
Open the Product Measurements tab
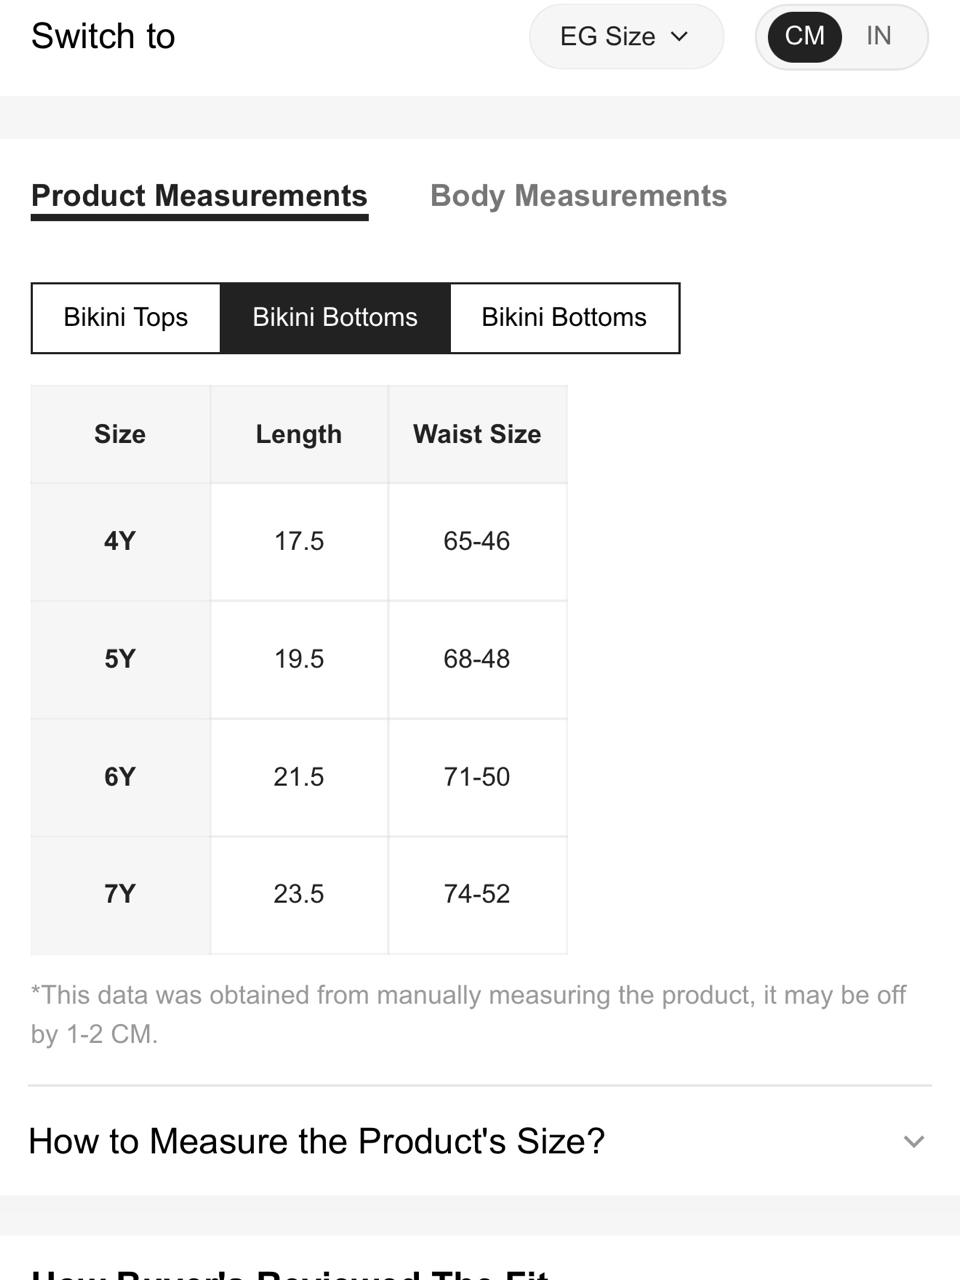tap(199, 196)
